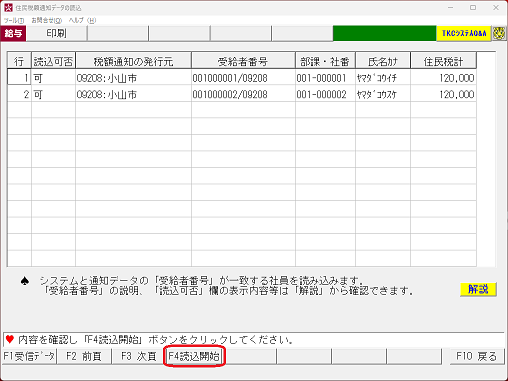Viewport: 508px width, 381px height.
Task: Click 09208:小山市 in row 1
Action: point(133,78)
